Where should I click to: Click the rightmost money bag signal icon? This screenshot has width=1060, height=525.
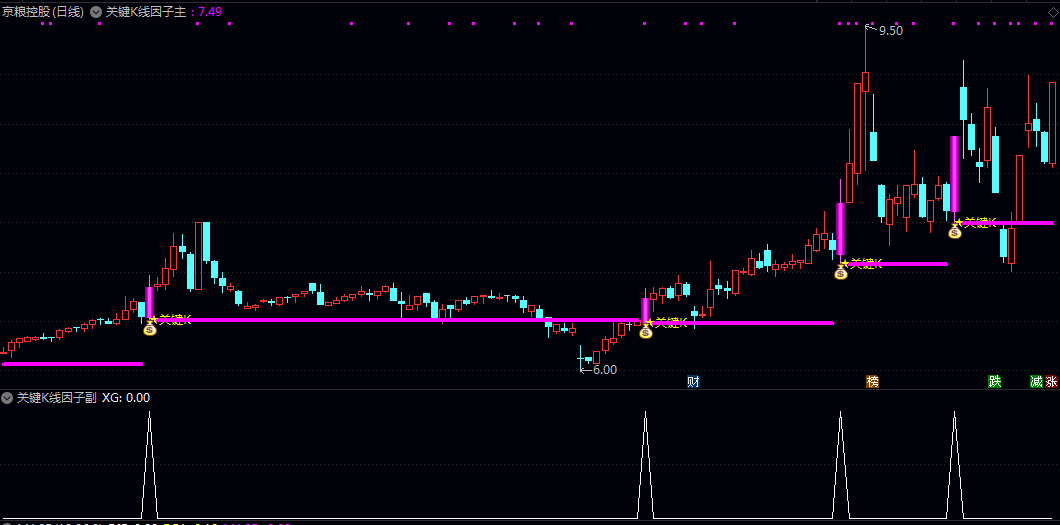point(955,232)
